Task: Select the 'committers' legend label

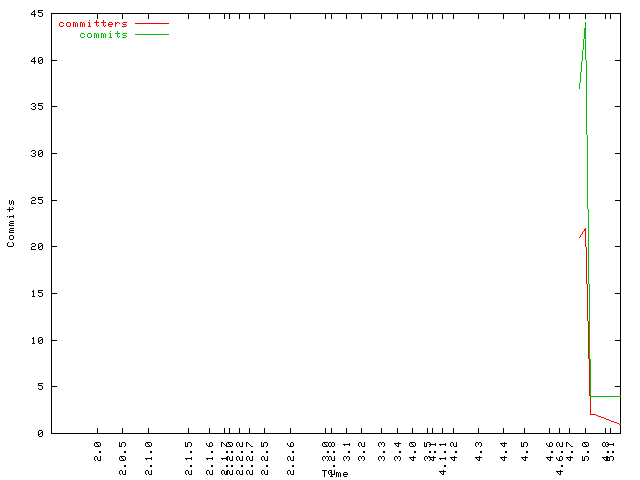Action: coord(93,23)
